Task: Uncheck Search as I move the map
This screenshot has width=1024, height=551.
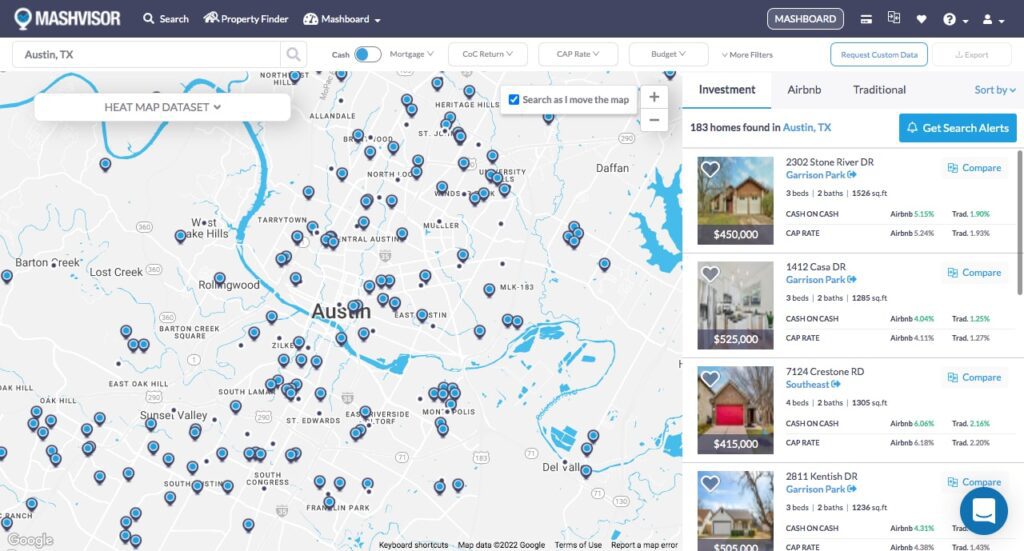Action: click(514, 100)
